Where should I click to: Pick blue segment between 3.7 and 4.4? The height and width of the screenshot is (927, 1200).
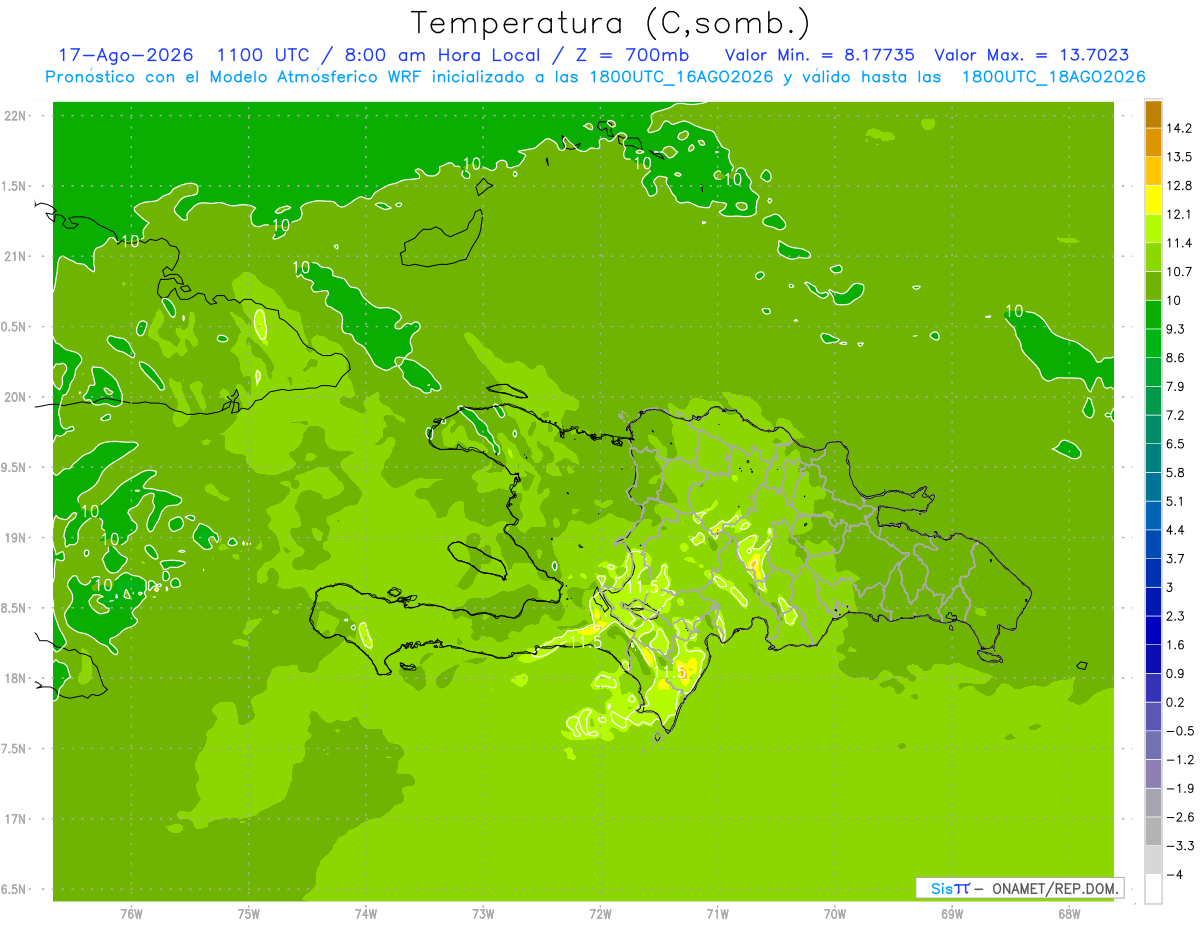[1153, 544]
